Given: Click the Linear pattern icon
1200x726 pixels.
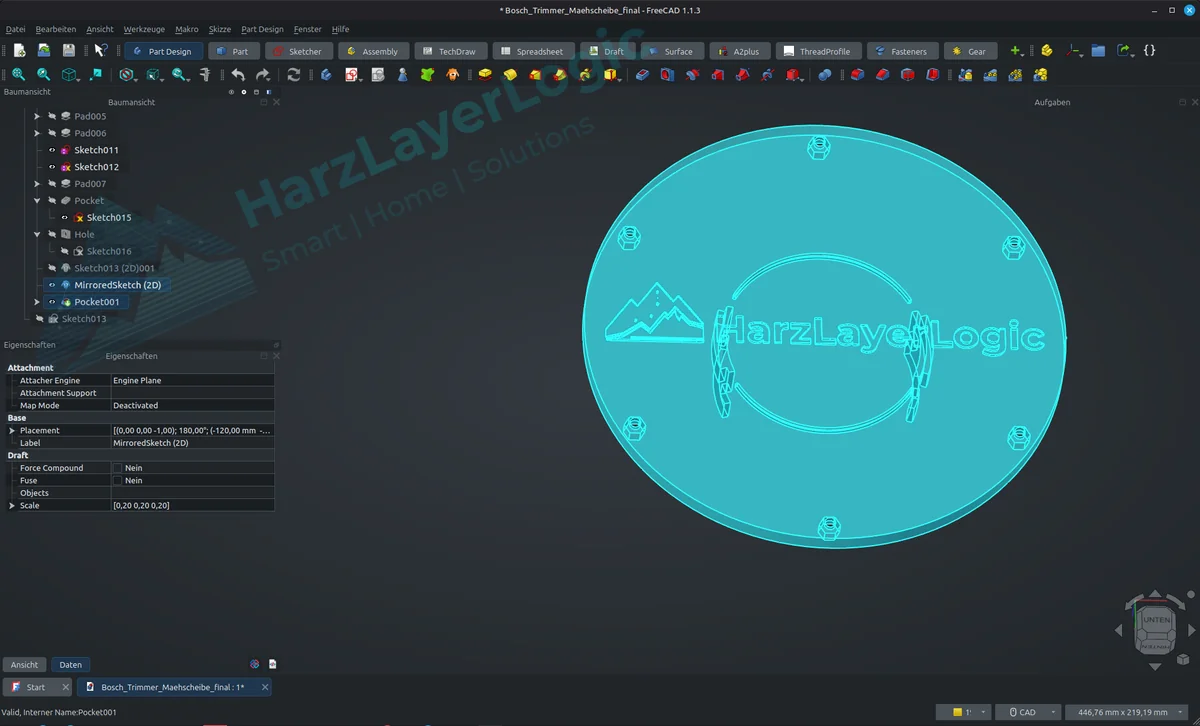Looking at the screenshot, I should (990, 75).
